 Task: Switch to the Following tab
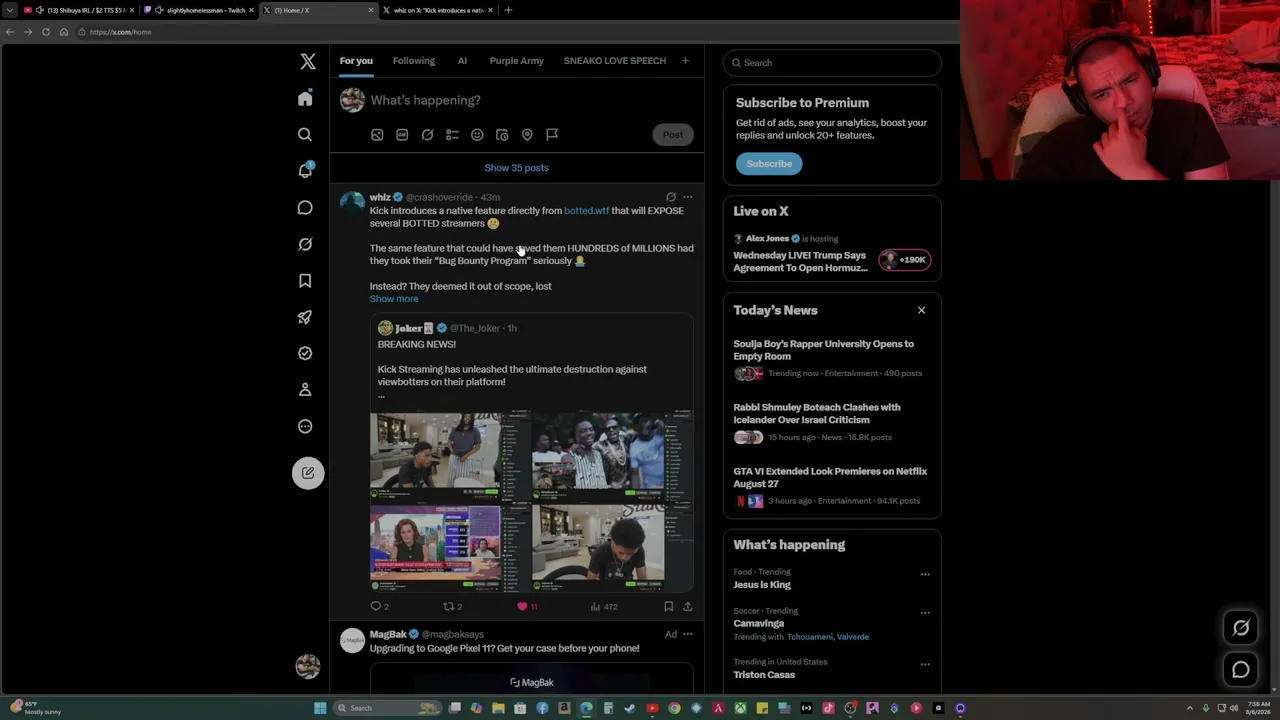click(x=414, y=61)
